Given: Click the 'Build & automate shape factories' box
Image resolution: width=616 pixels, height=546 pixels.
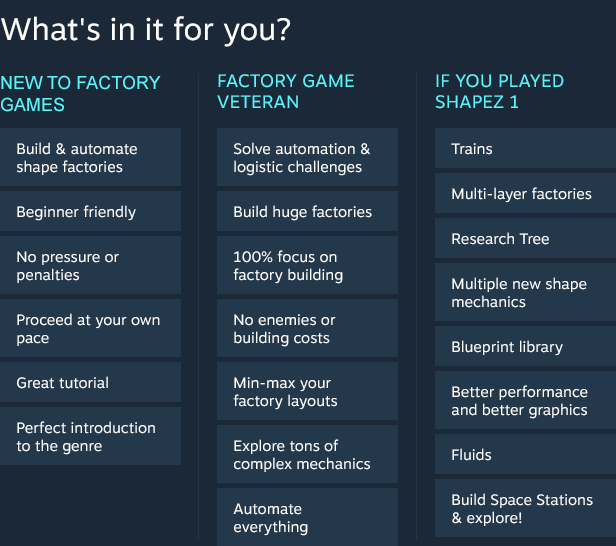Looking at the screenshot, I should coord(90,158).
